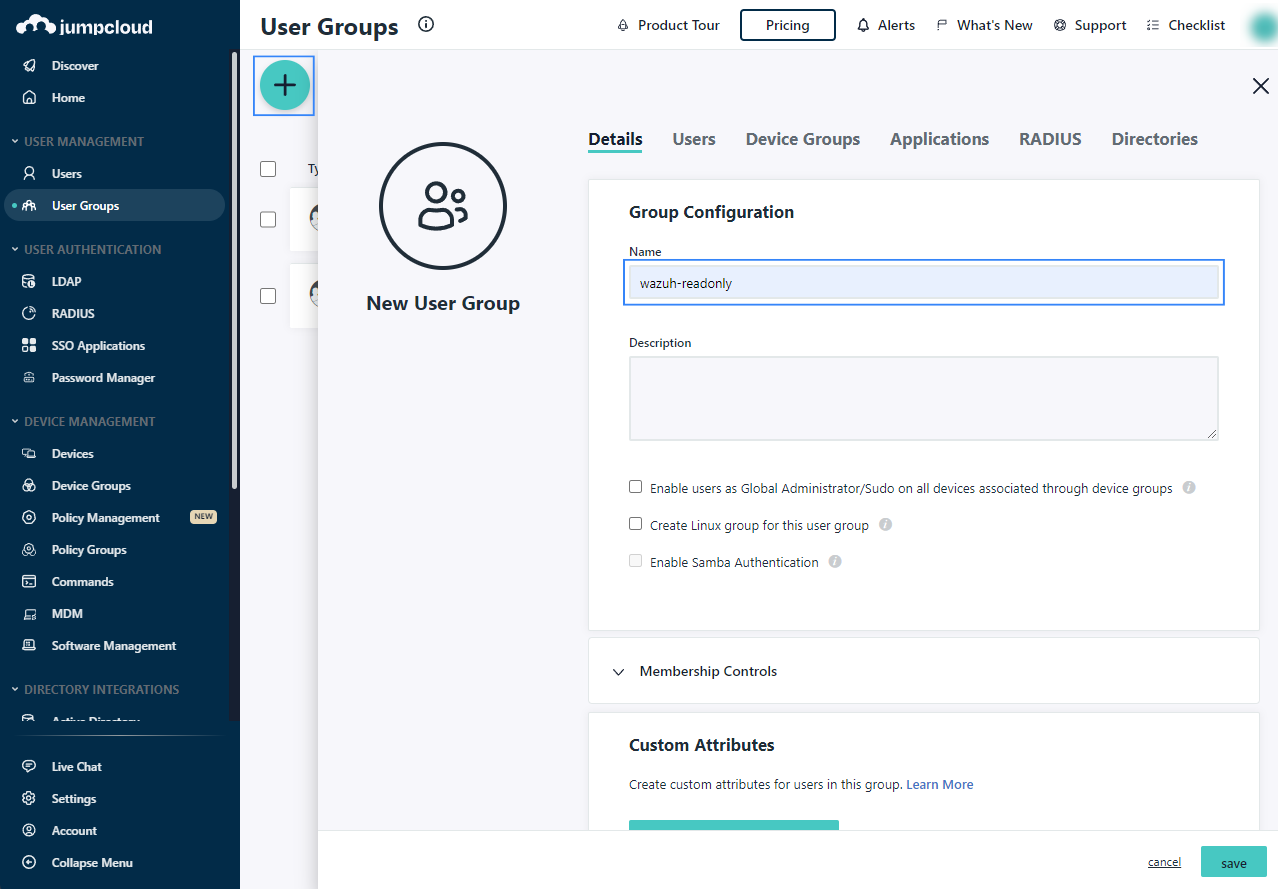1278x889 pixels.
Task: Switch to the Device Groups tab
Action: 802,140
